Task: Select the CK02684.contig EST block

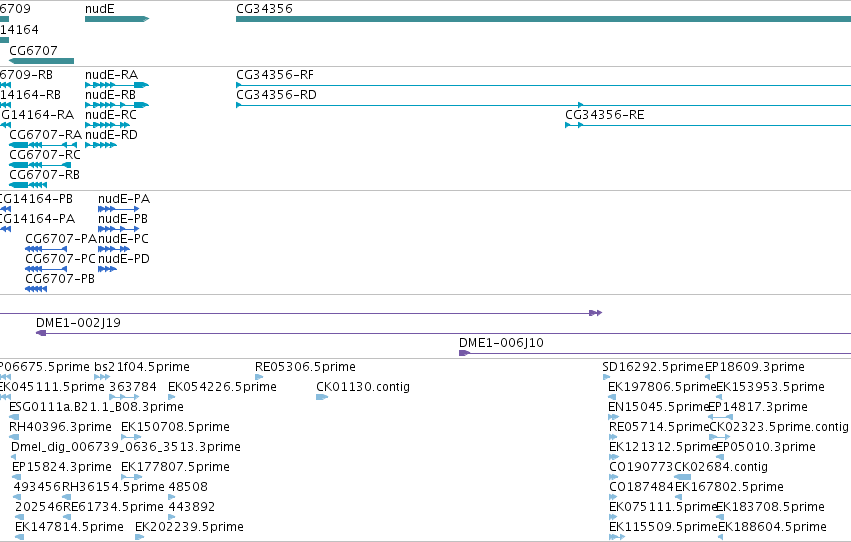Action: 683,477
